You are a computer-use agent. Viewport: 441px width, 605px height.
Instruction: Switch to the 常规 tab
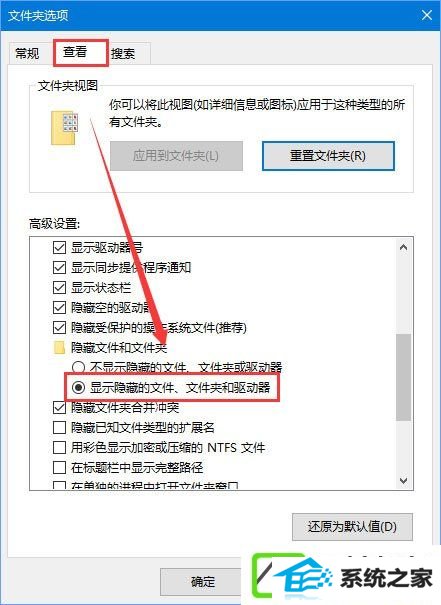click(27, 53)
